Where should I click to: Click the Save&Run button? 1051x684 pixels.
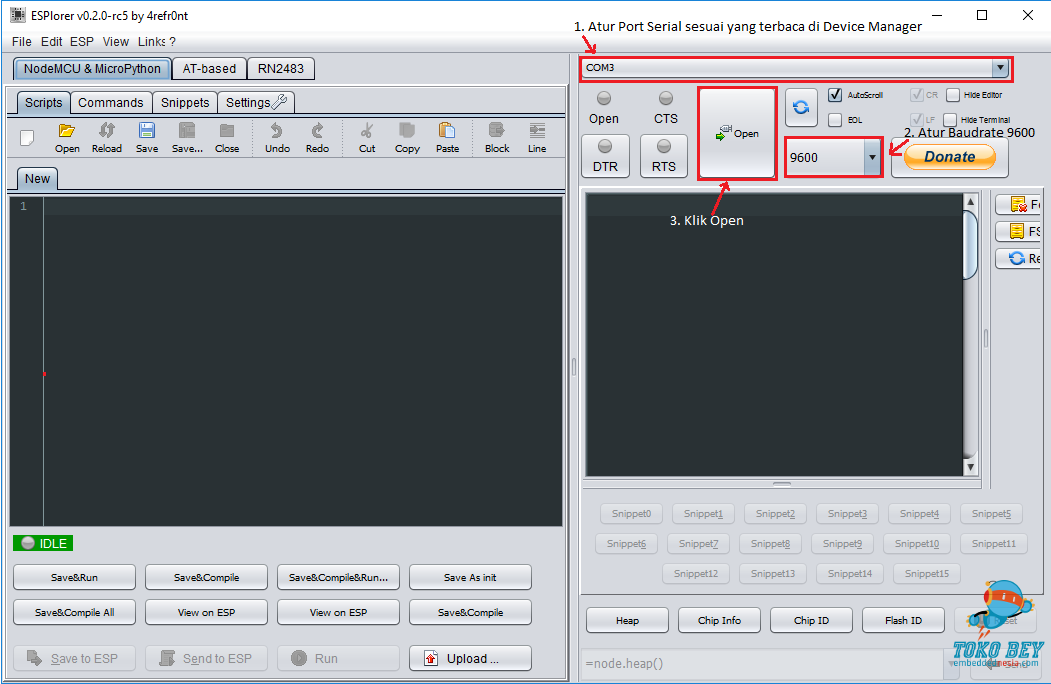pyautogui.click(x=74, y=577)
